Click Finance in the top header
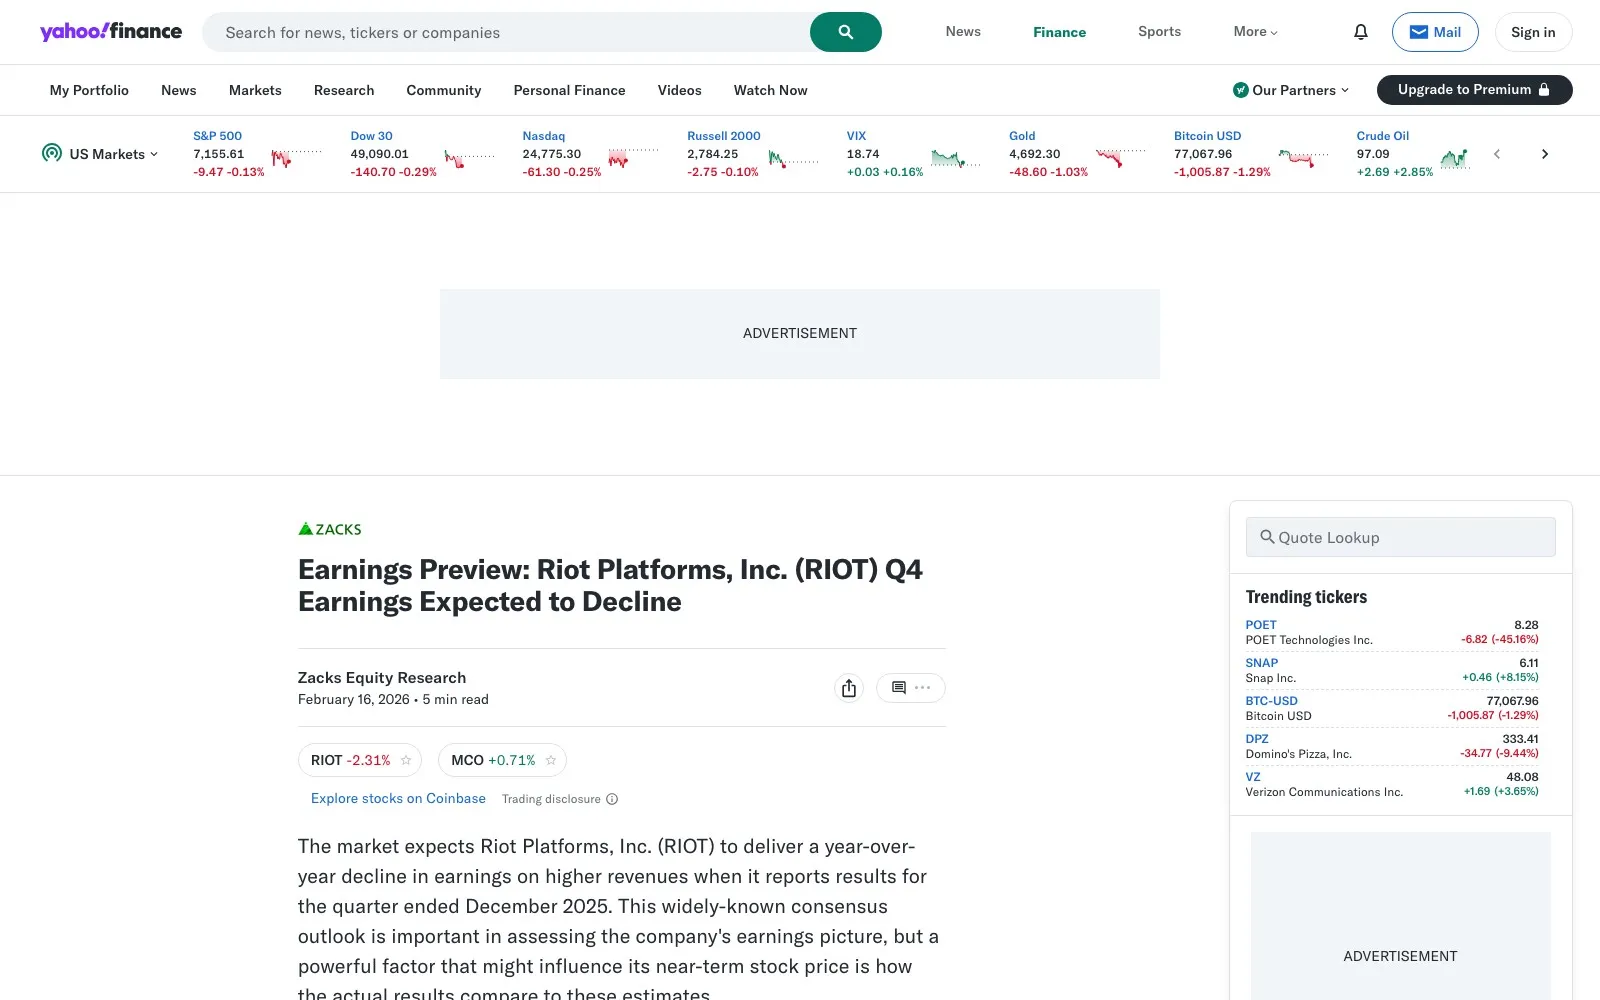 pyautogui.click(x=1059, y=32)
